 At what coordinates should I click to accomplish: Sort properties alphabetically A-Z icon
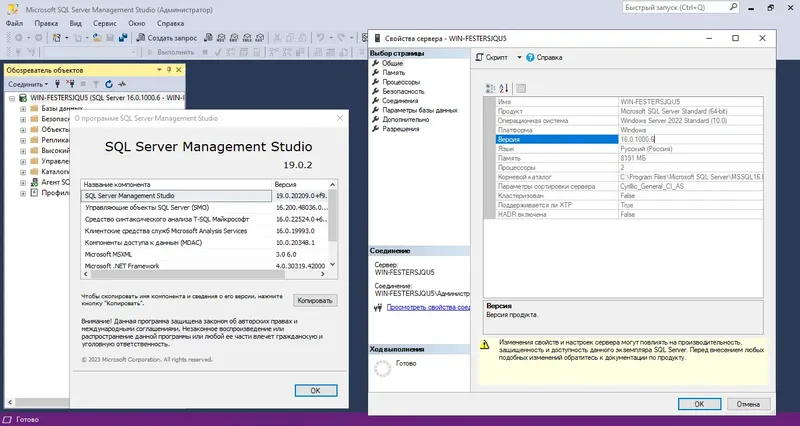(x=504, y=88)
